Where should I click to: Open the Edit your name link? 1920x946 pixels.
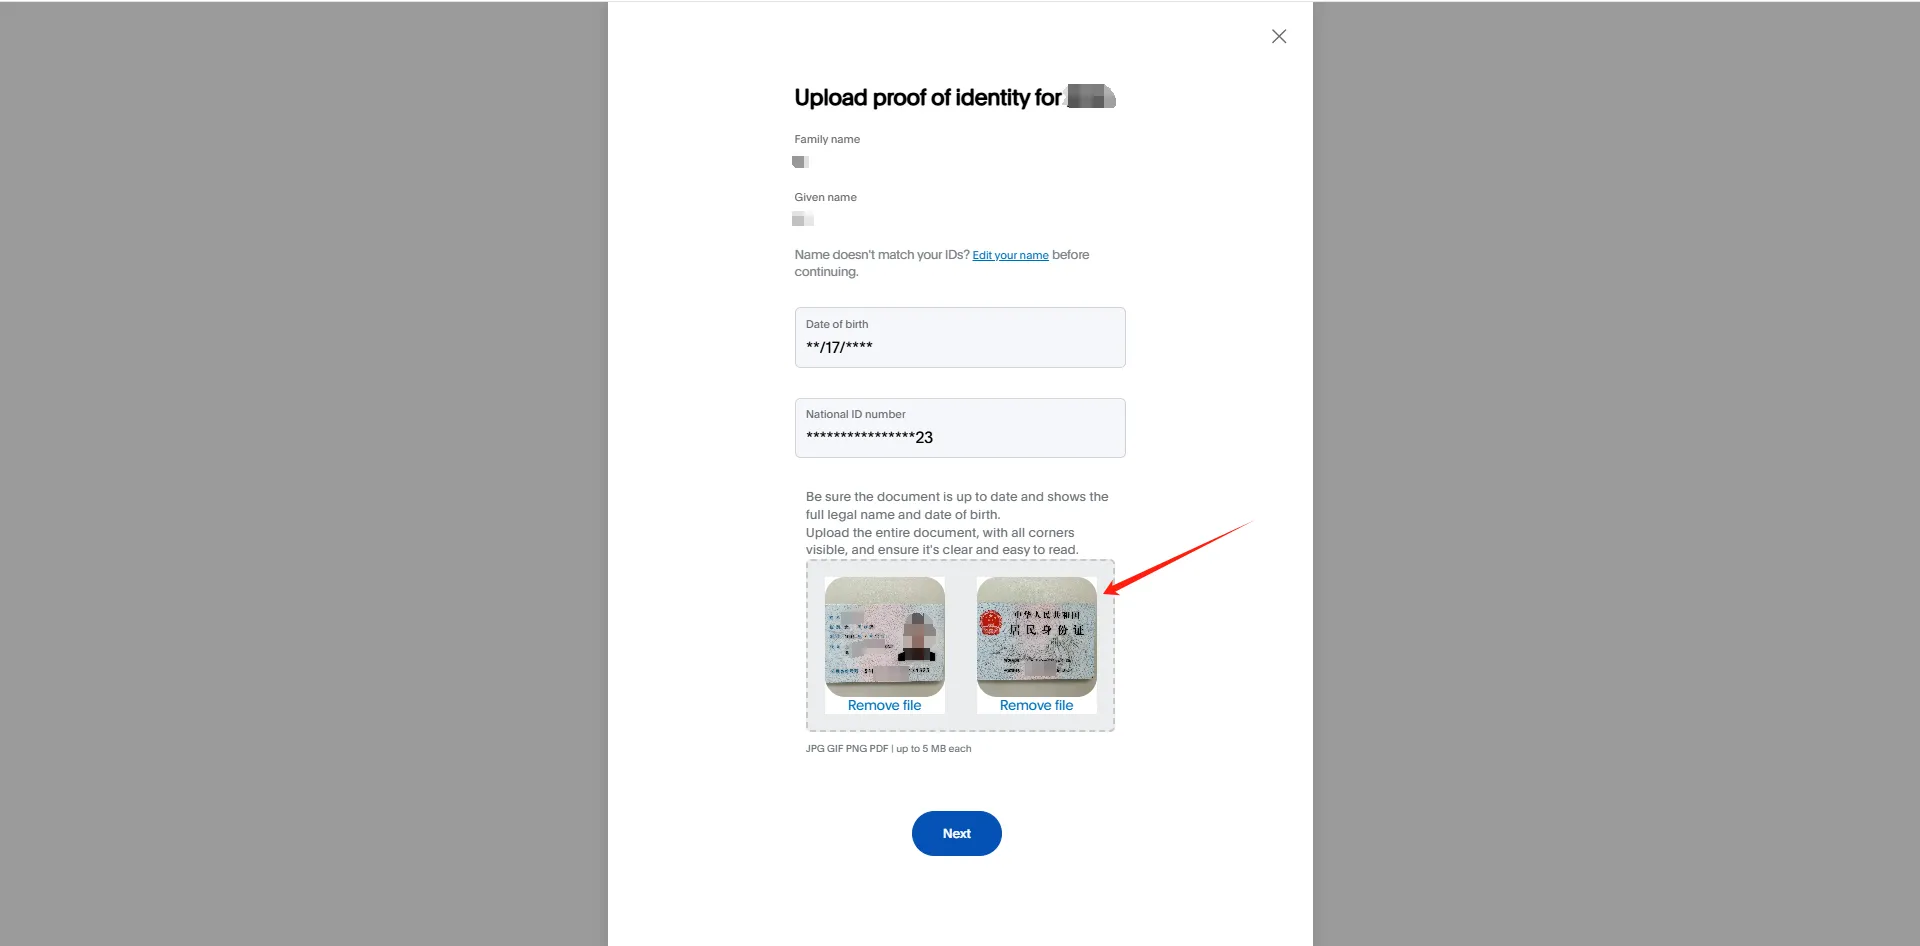(1010, 255)
